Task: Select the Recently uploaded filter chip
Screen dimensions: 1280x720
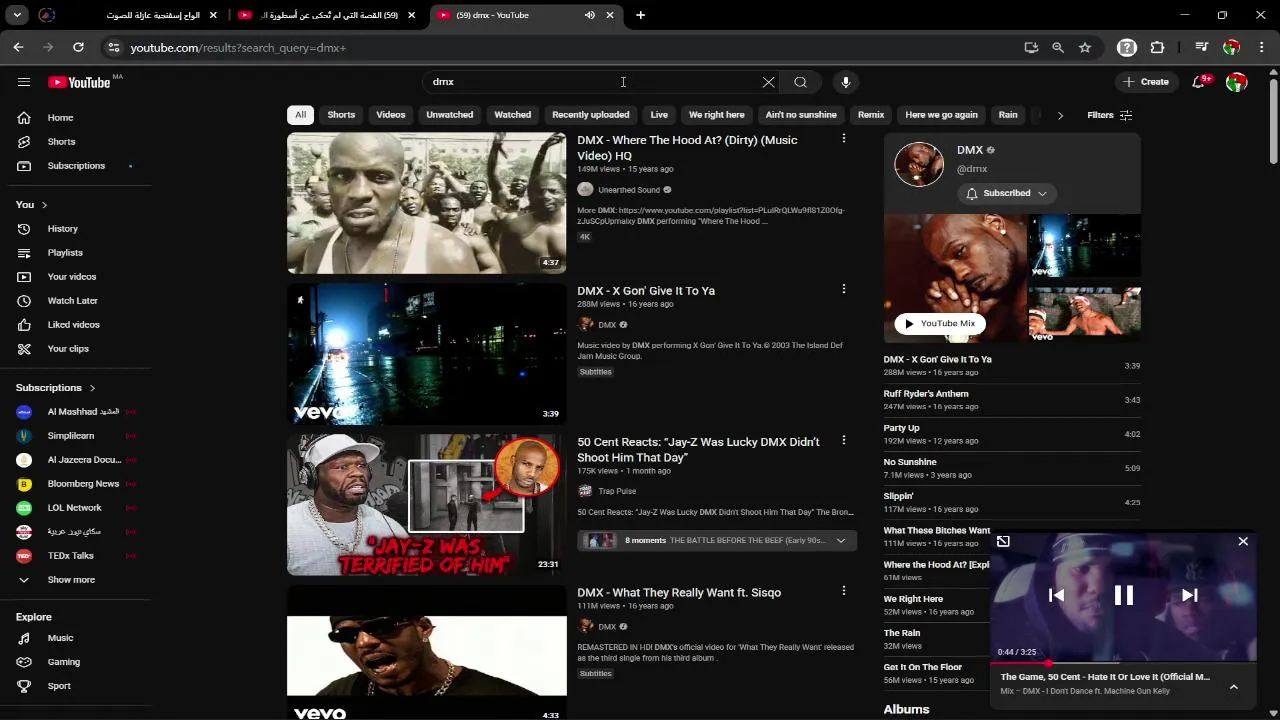Action: click(591, 115)
